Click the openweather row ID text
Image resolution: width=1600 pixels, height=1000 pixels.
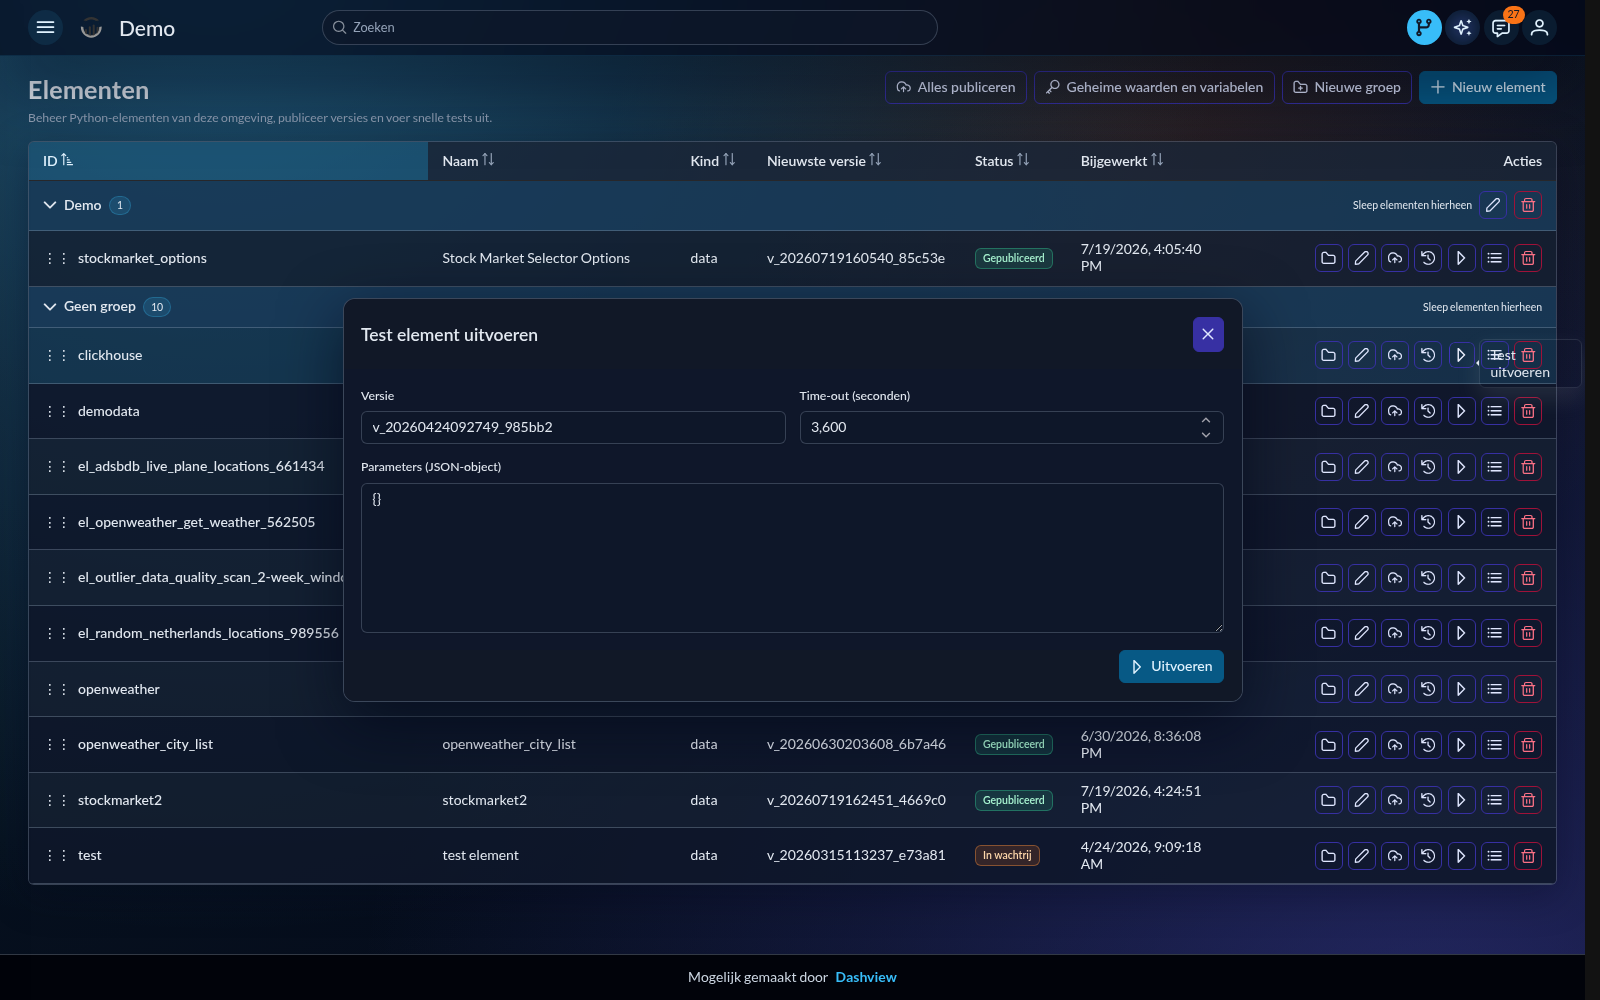[x=119, y=689]
